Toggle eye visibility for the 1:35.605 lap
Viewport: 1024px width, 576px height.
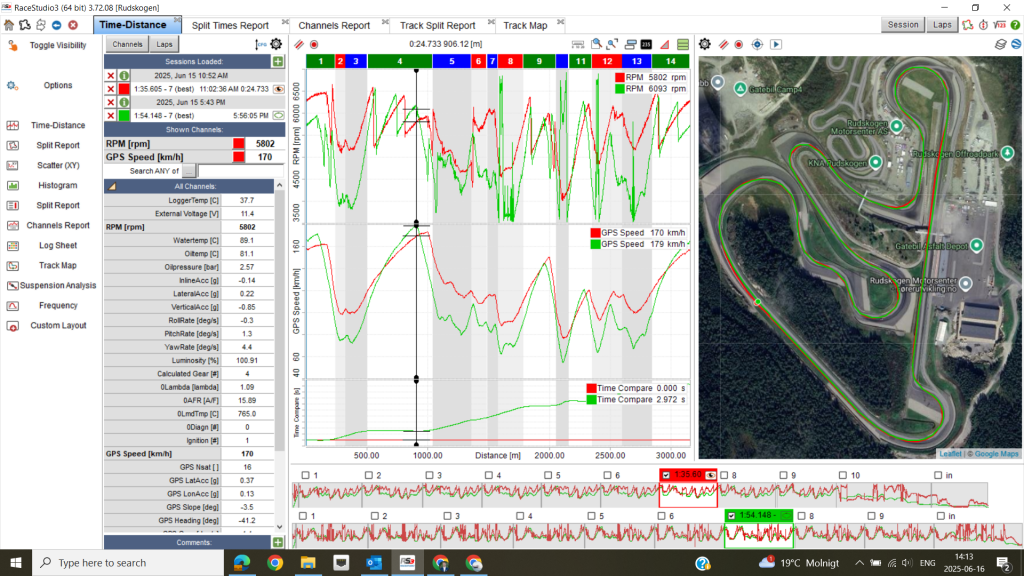[x=279, y=89]
